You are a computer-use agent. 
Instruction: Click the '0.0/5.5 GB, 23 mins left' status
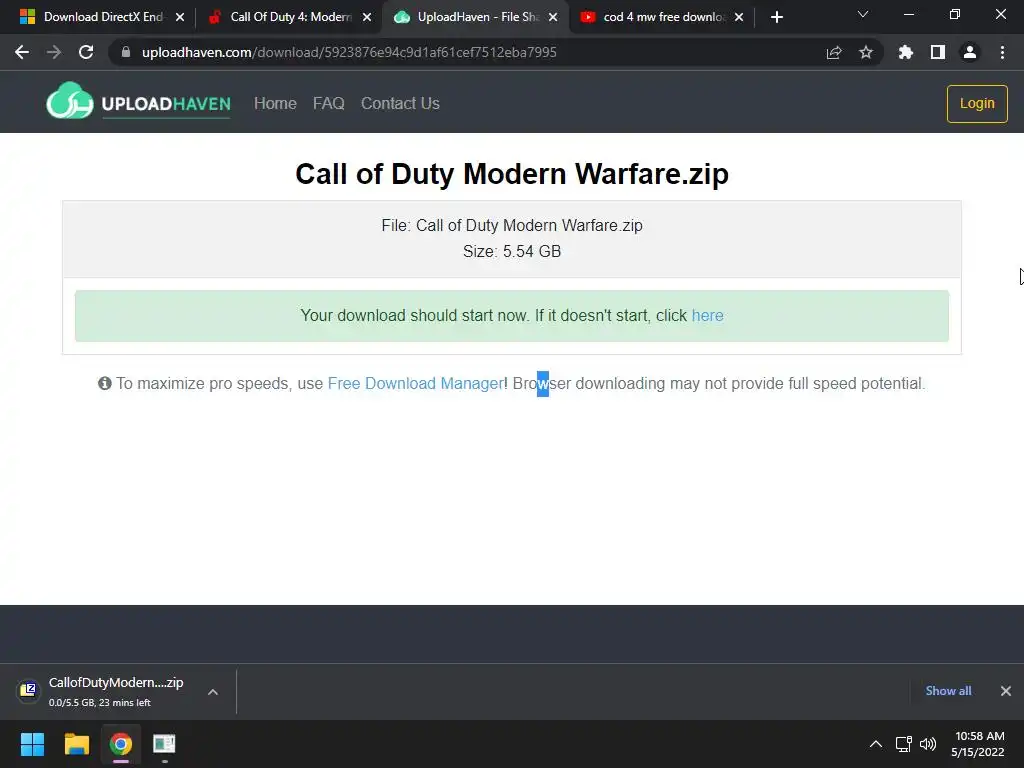click(99, 703)
